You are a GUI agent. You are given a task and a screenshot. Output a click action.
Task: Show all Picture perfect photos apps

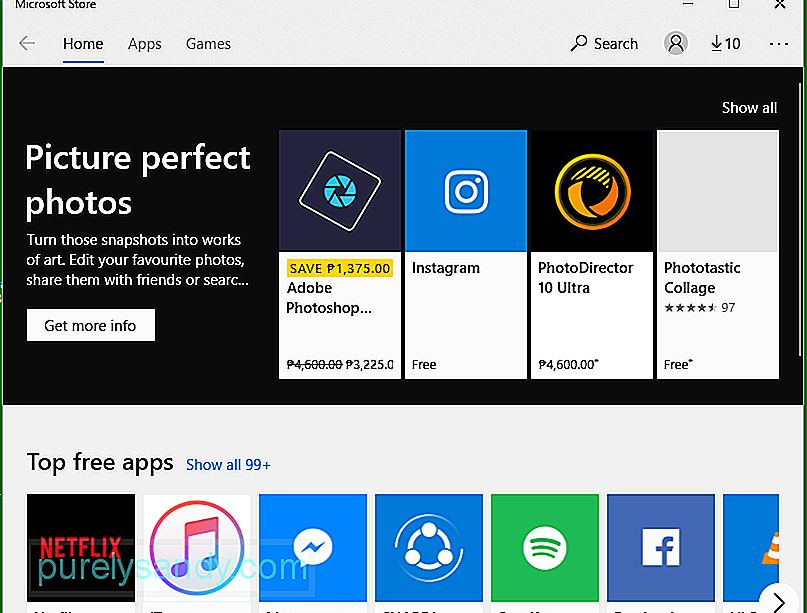(749, 108)
